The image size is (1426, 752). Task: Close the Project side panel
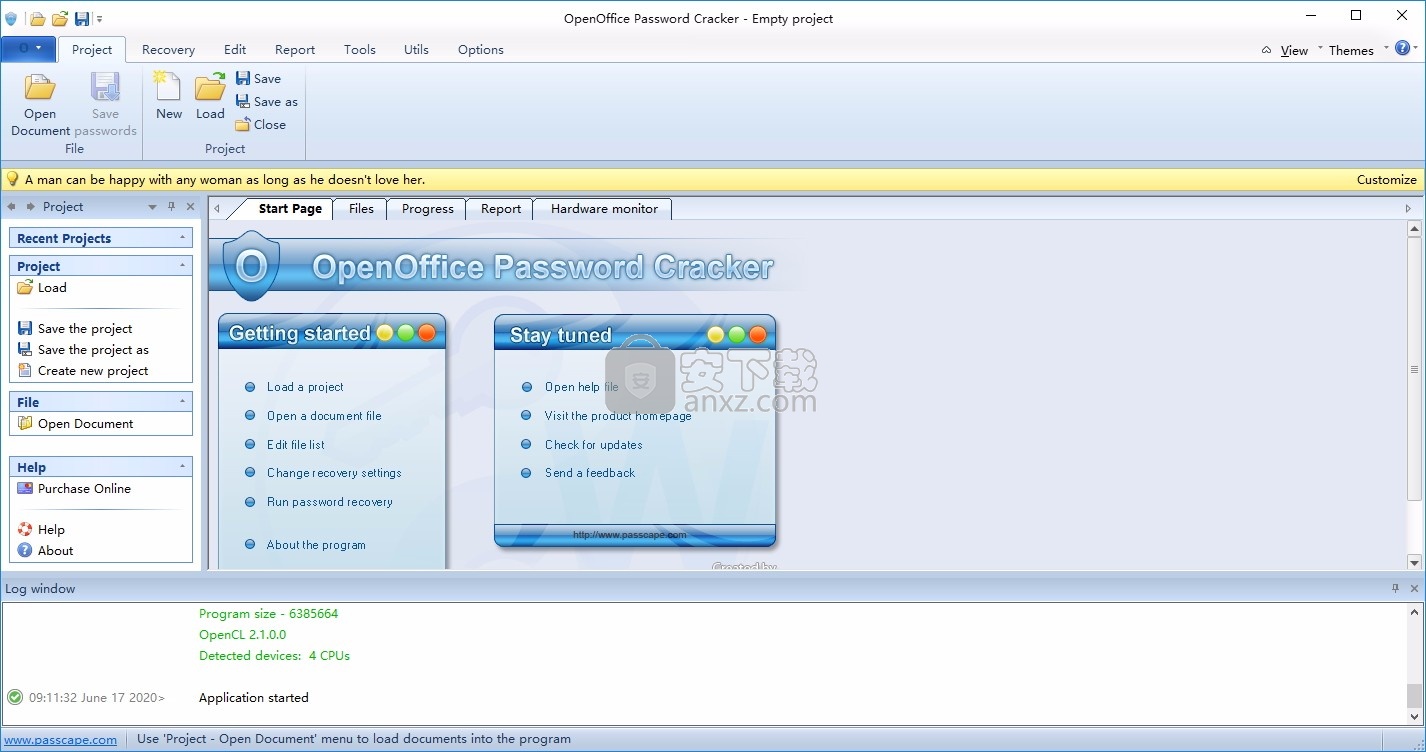point(191,207)
